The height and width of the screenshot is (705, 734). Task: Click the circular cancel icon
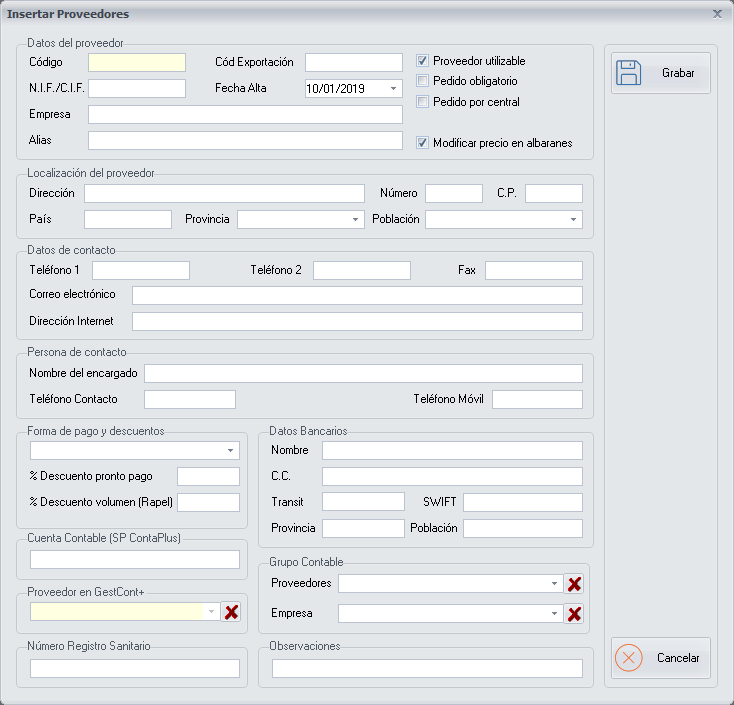coord(629,659)
